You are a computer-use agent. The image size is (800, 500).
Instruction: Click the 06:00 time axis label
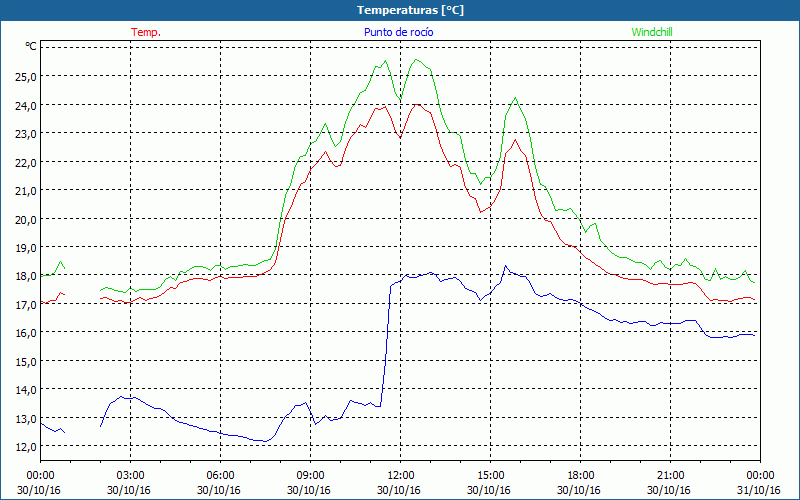tap(220, 476)
